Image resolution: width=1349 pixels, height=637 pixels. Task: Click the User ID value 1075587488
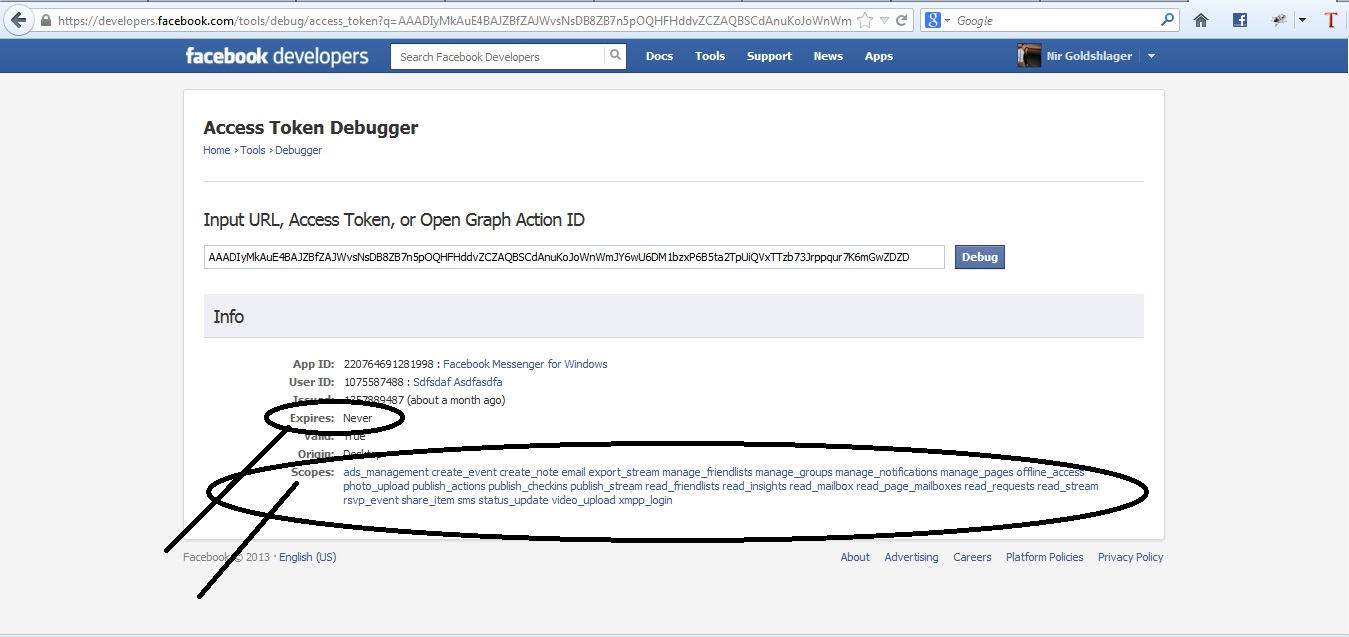[373, 382]
